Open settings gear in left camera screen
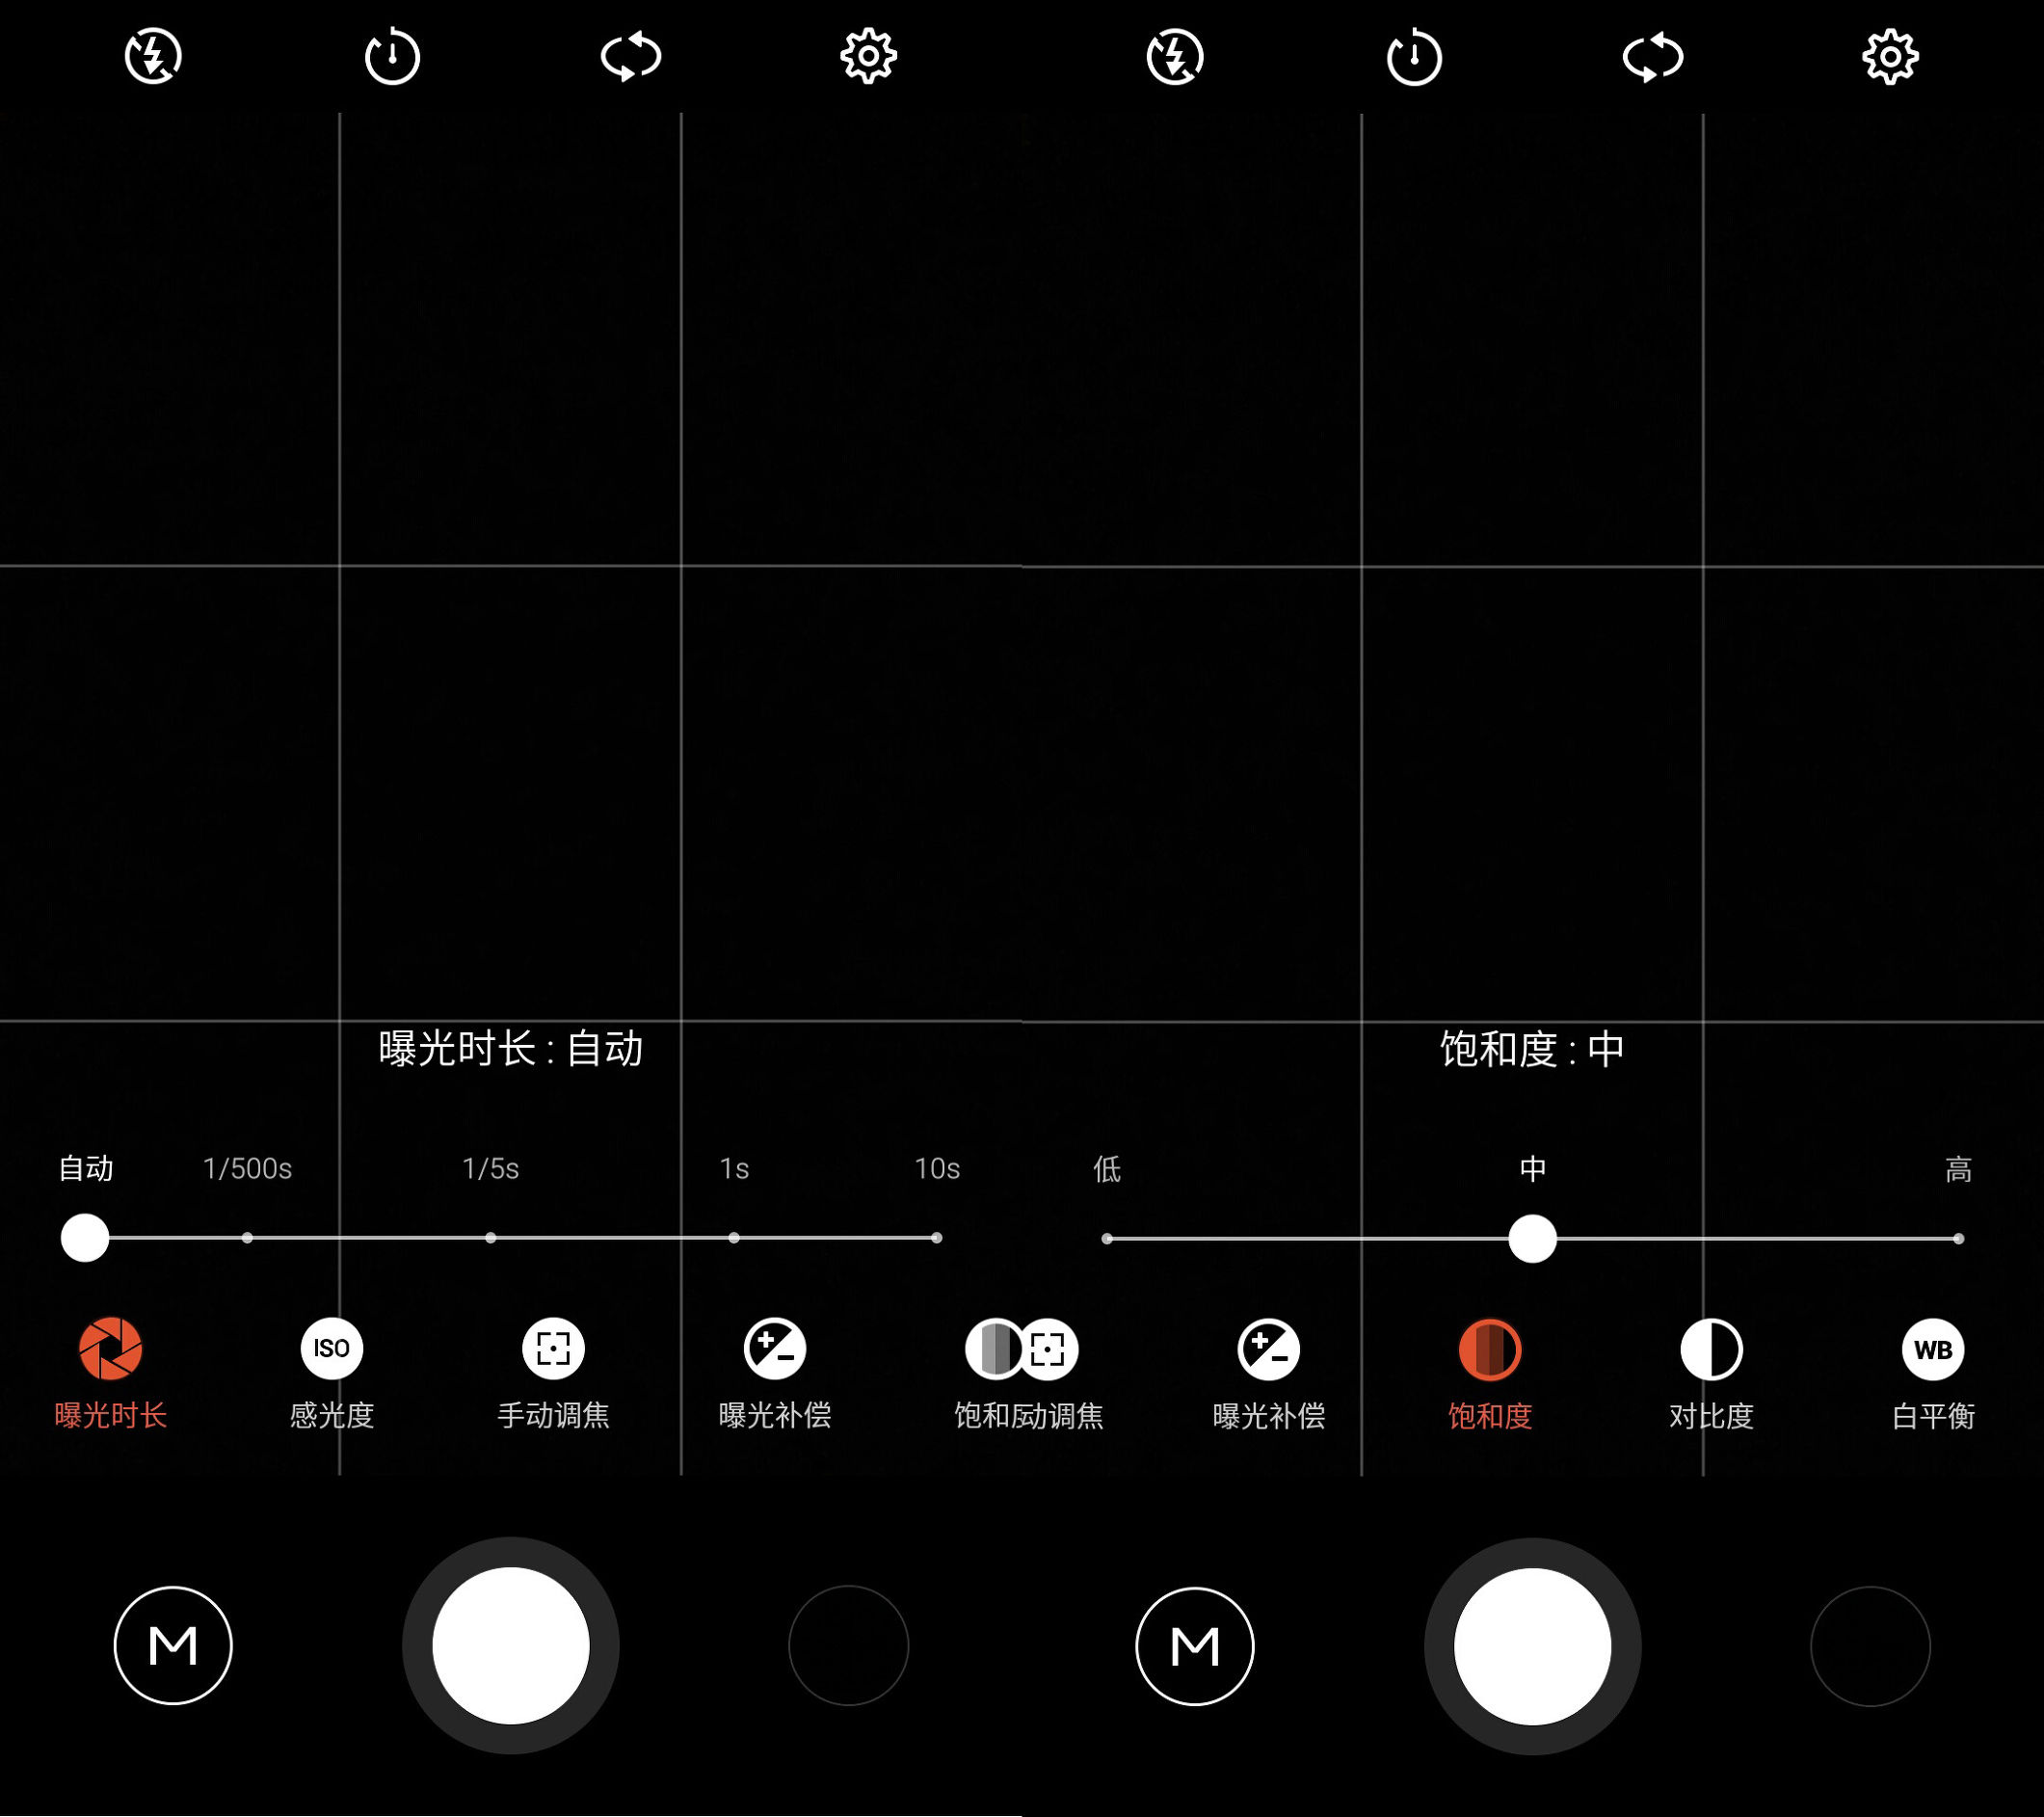 (x=868, y=56)
